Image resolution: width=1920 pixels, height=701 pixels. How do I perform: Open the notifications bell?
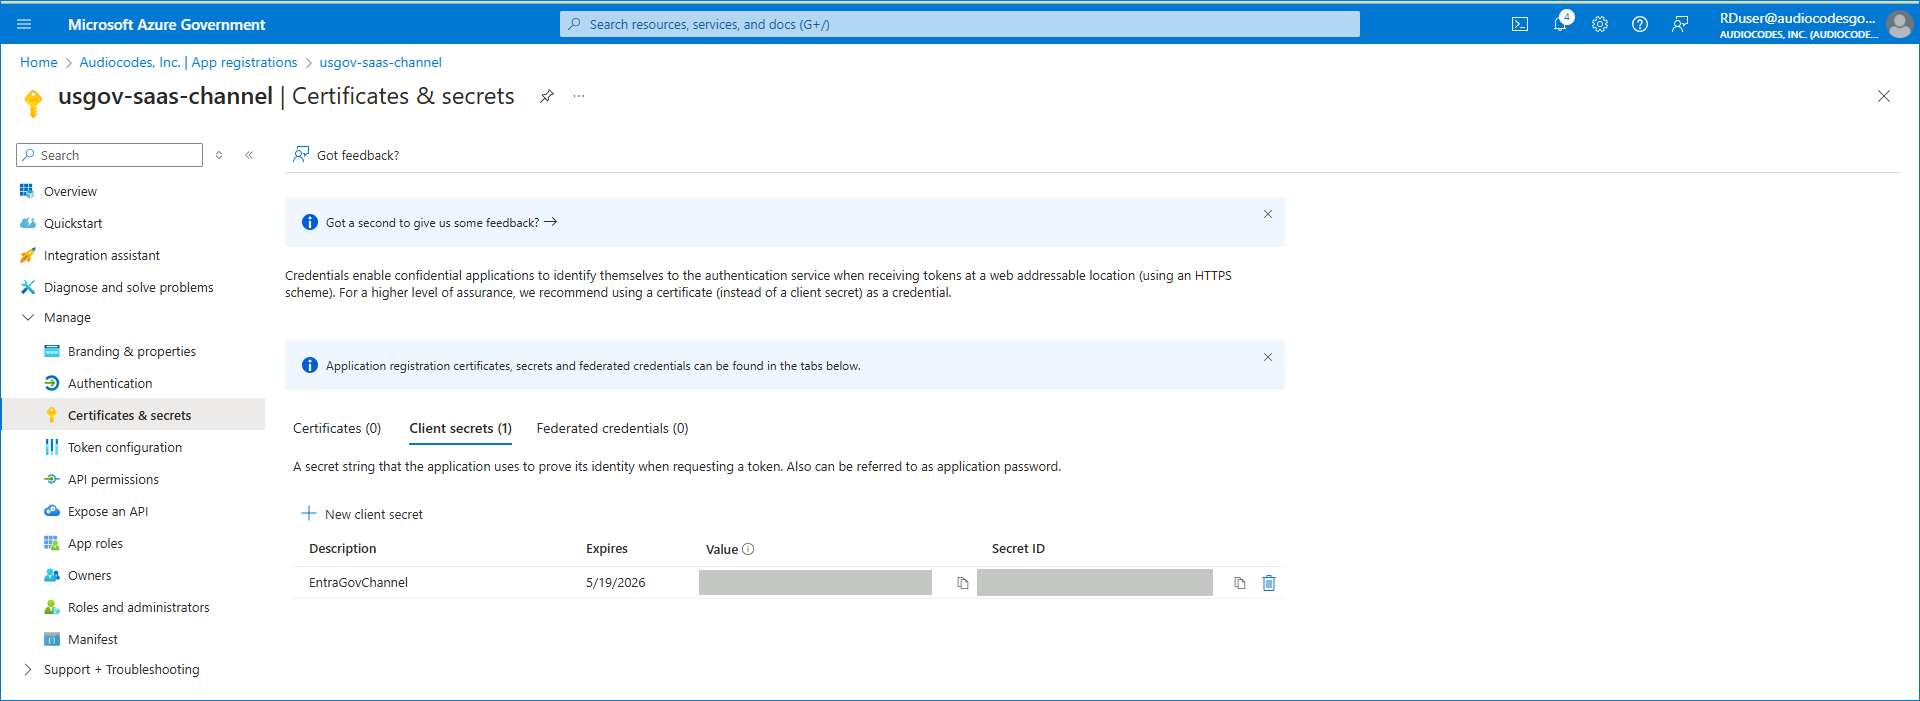pyautogui.click(x=1560, y=23)
